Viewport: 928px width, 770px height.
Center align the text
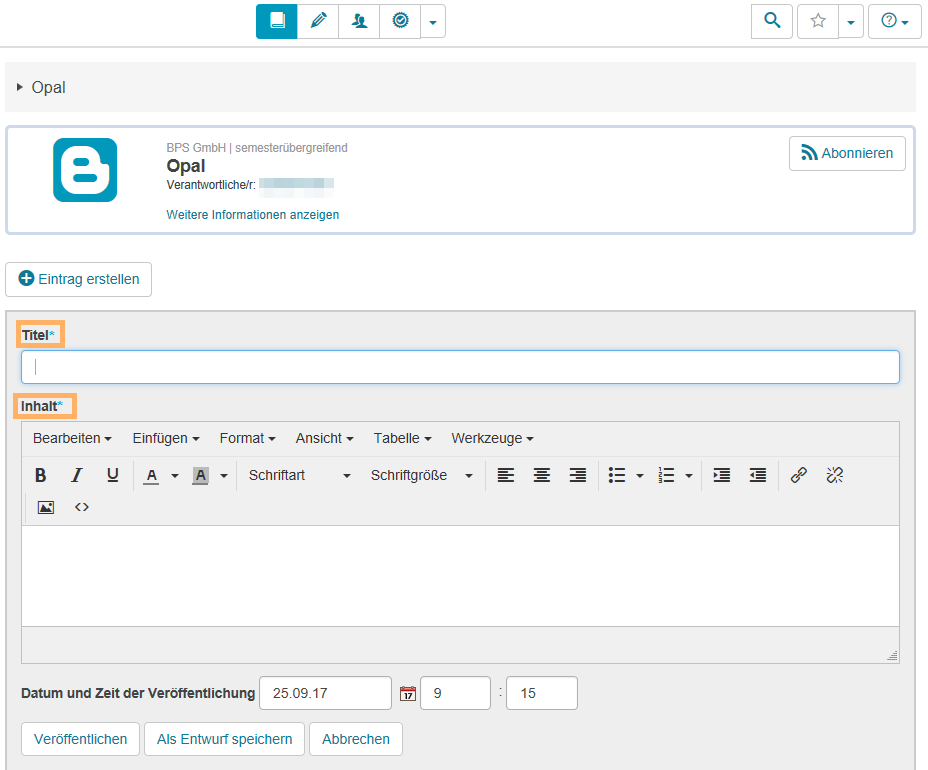(541, 476)
